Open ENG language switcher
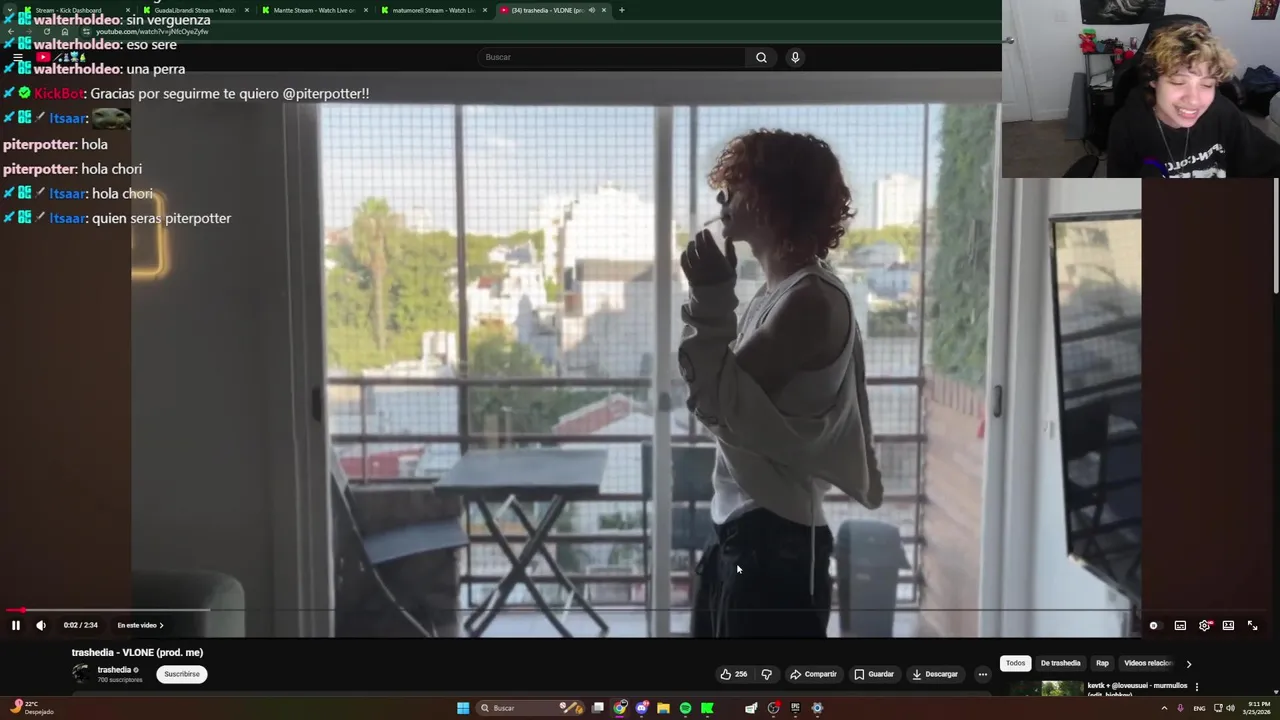The height and width of the screenshot is (720, 1280). [x=1199, y=708]
